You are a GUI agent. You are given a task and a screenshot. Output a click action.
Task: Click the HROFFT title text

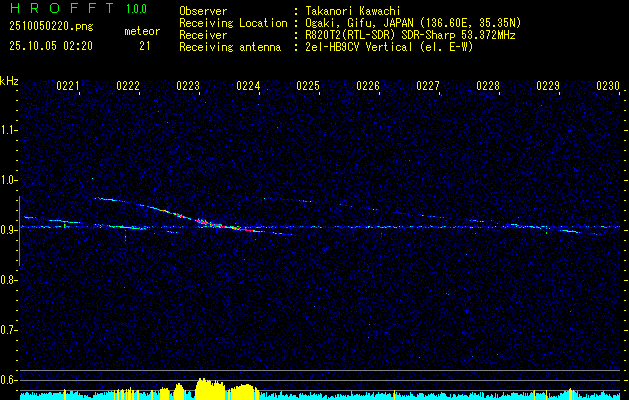coord(59,8)
